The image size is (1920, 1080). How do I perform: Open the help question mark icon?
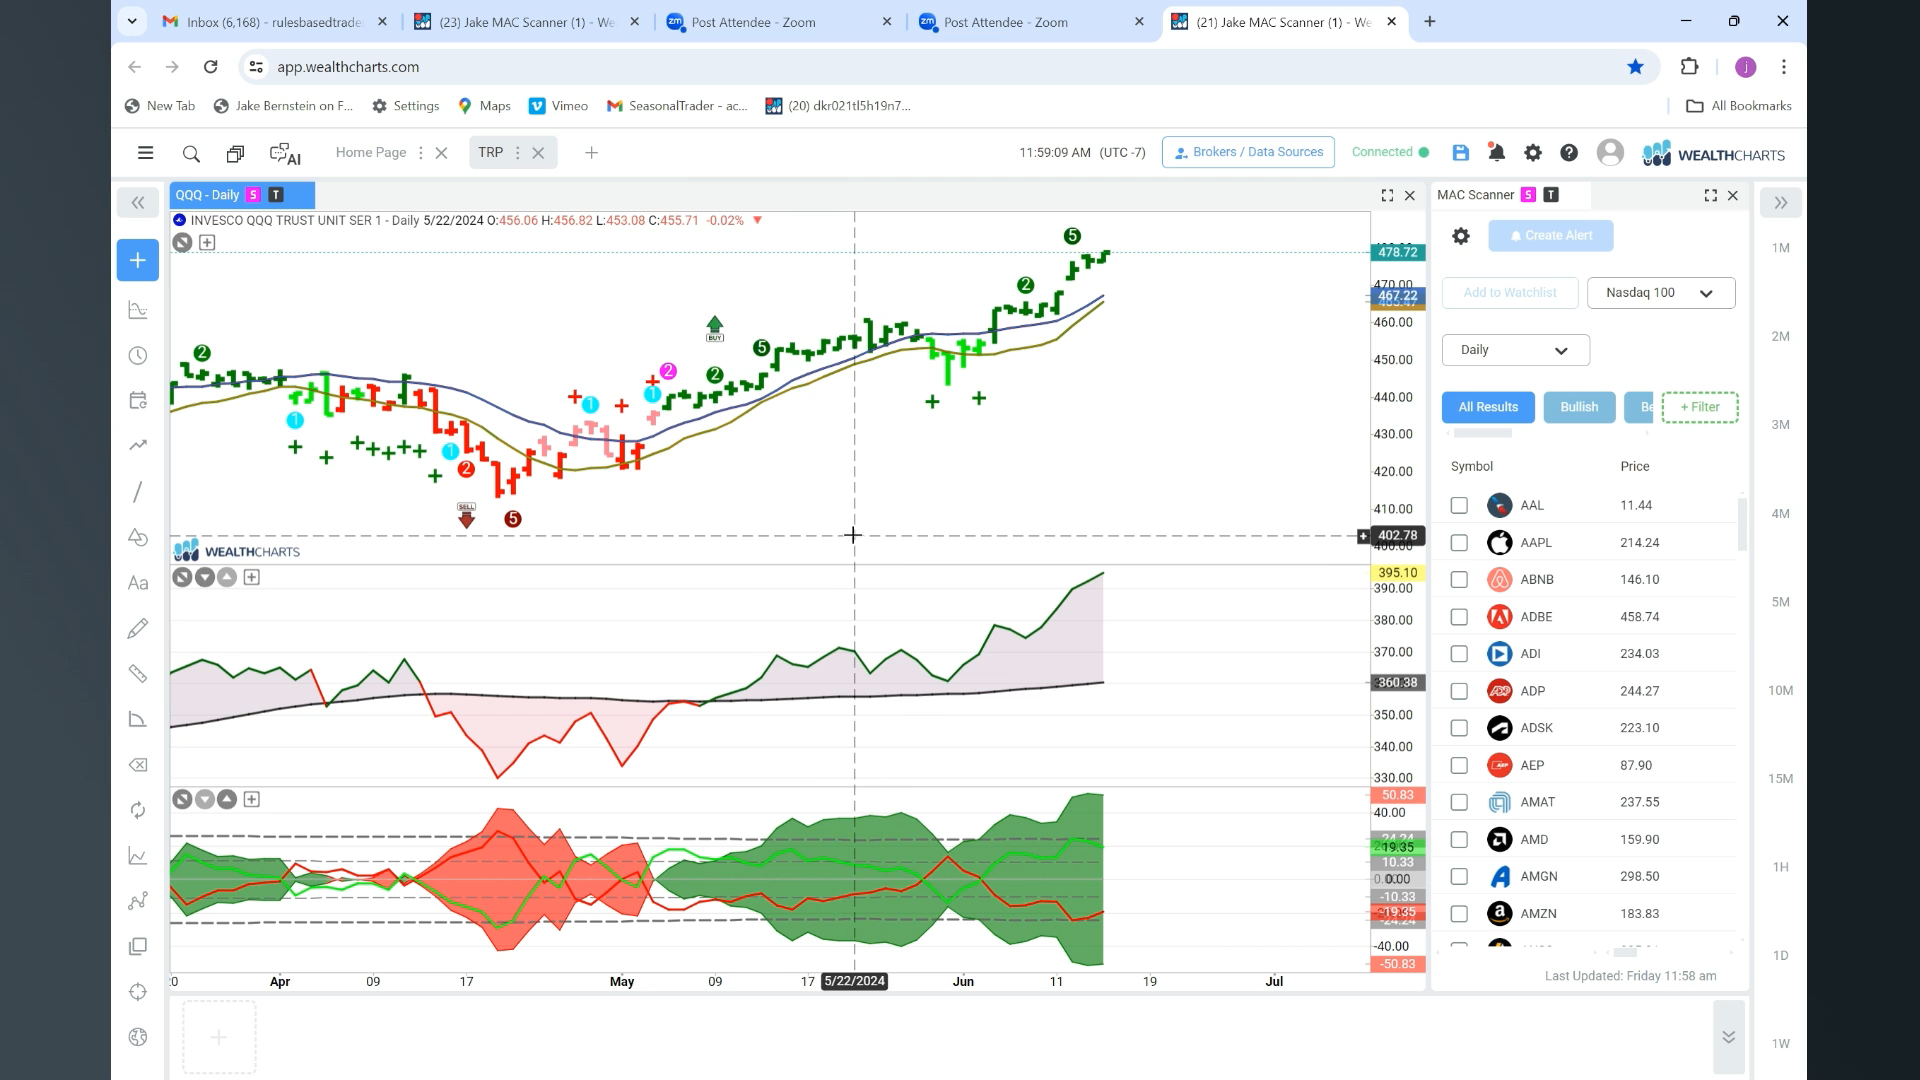(1569, 153)
